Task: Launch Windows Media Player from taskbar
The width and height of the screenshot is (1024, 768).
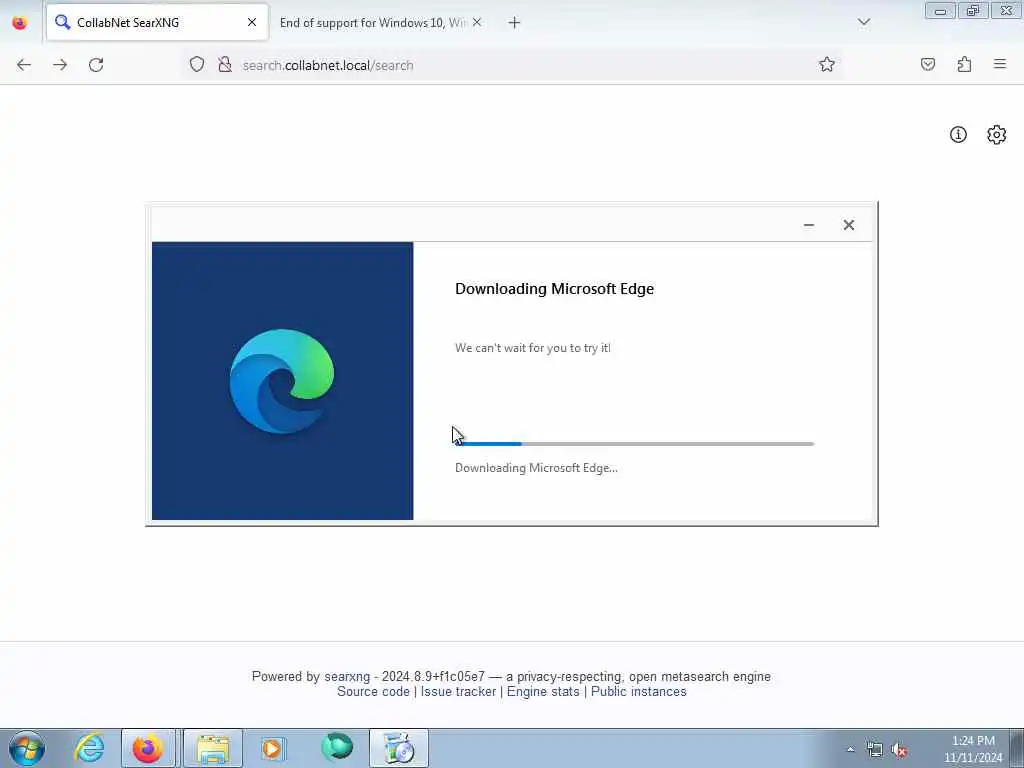Action: 273,748
